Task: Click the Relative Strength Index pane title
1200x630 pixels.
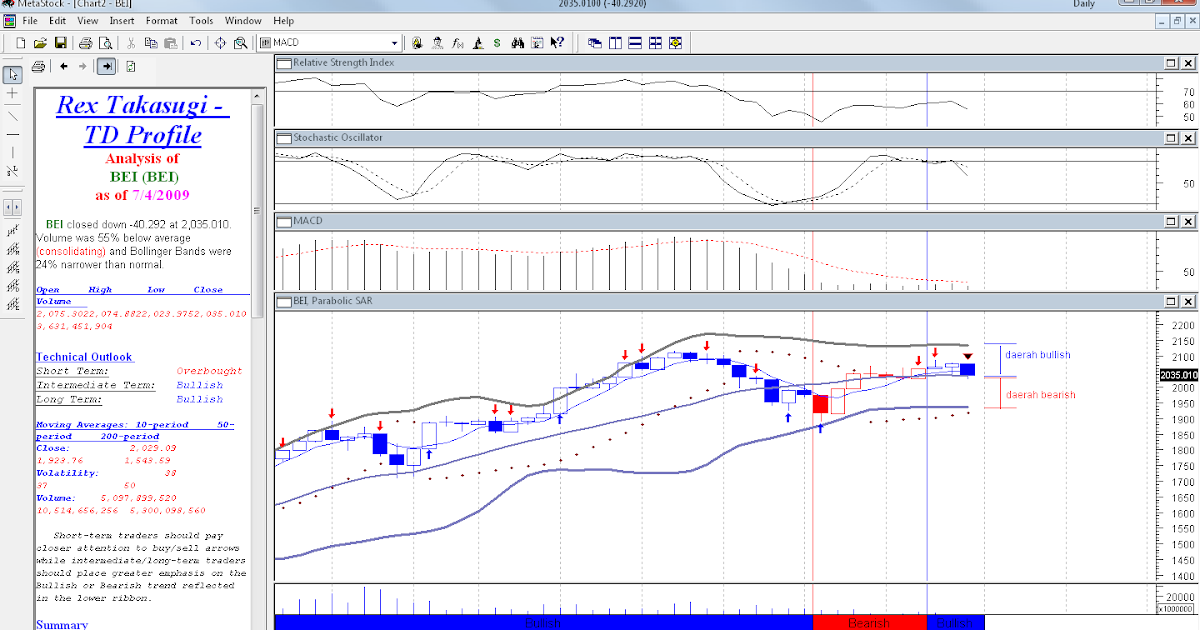Action: pyautogui.click(x=343, y=62)
